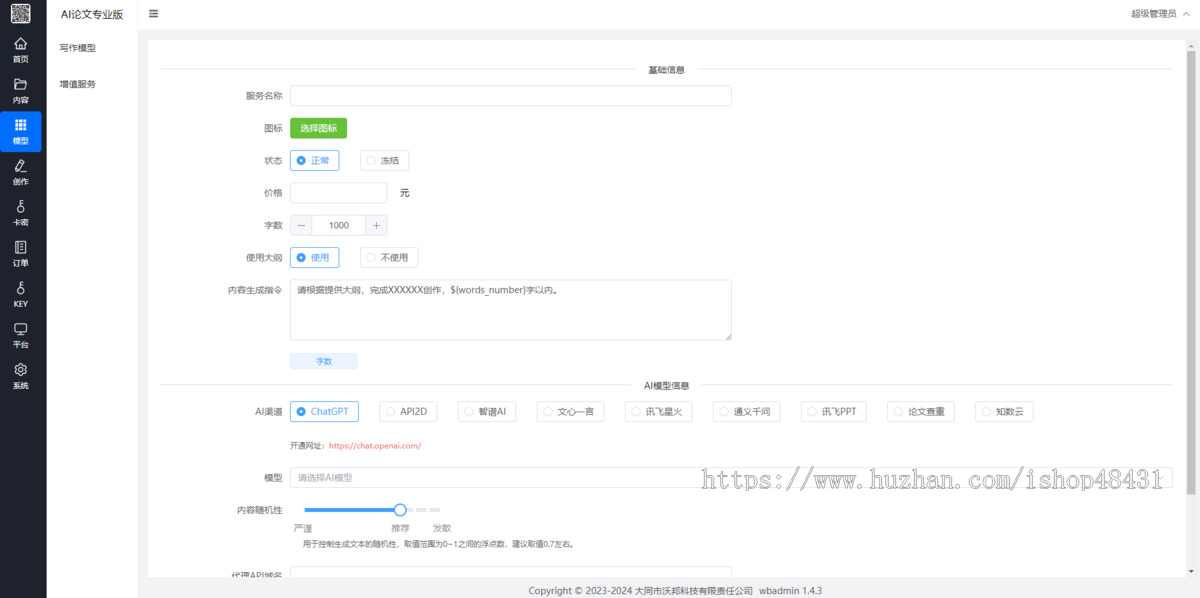Choose 文心一言 as AI channel

pos(570,411)
